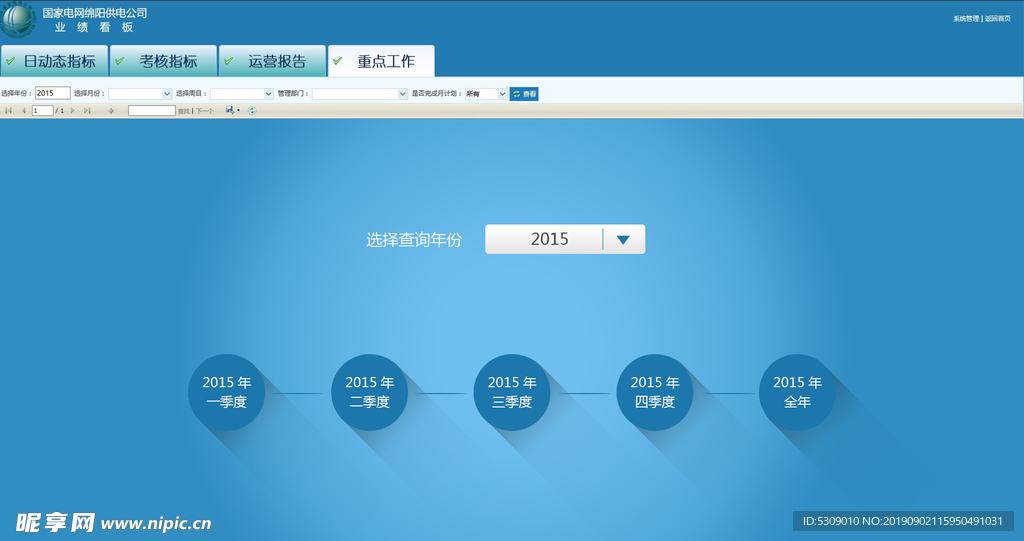The width and height of the screenshot is (1024, 541).
Task: Jump to last report page
Action: (88, 111)
